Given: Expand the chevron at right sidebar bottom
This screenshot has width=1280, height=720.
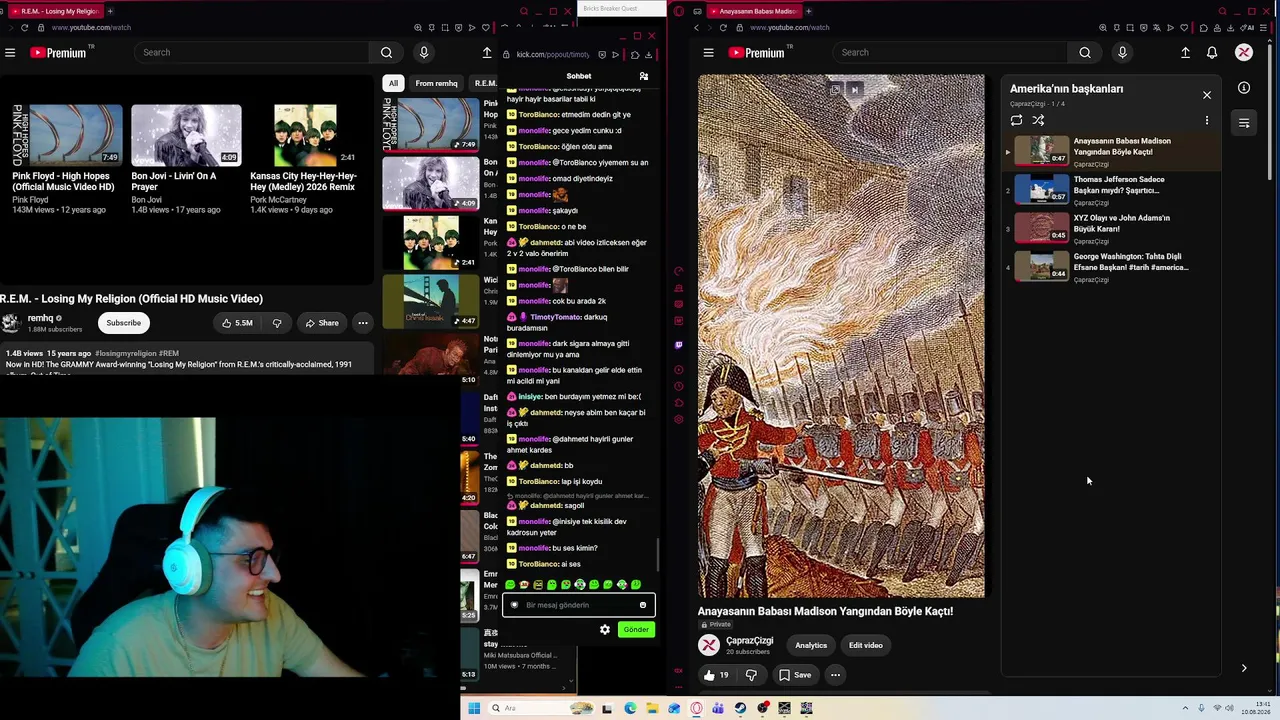Looking at the screenshot, I should point(1244,668).
